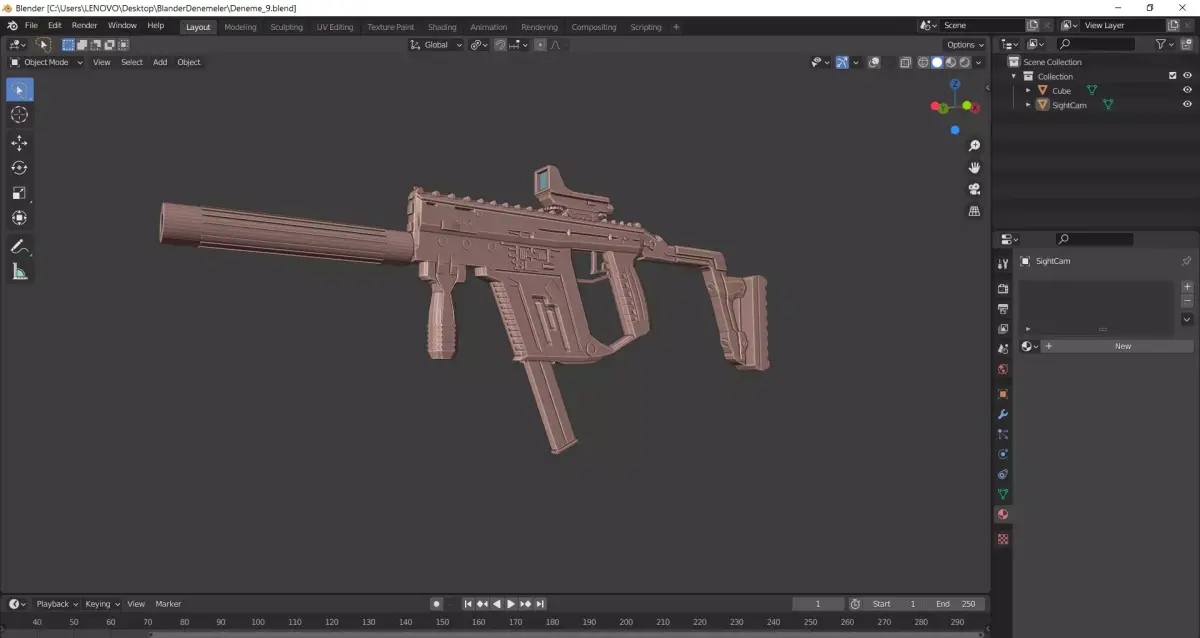1200x638 pixels.
Task: Switch to the Shading workspace tab
Action: [x=442, y=27]
